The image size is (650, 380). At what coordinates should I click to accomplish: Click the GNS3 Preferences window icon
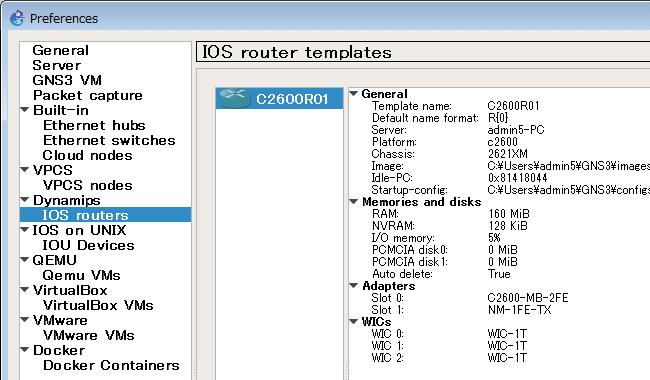(17, 18)
